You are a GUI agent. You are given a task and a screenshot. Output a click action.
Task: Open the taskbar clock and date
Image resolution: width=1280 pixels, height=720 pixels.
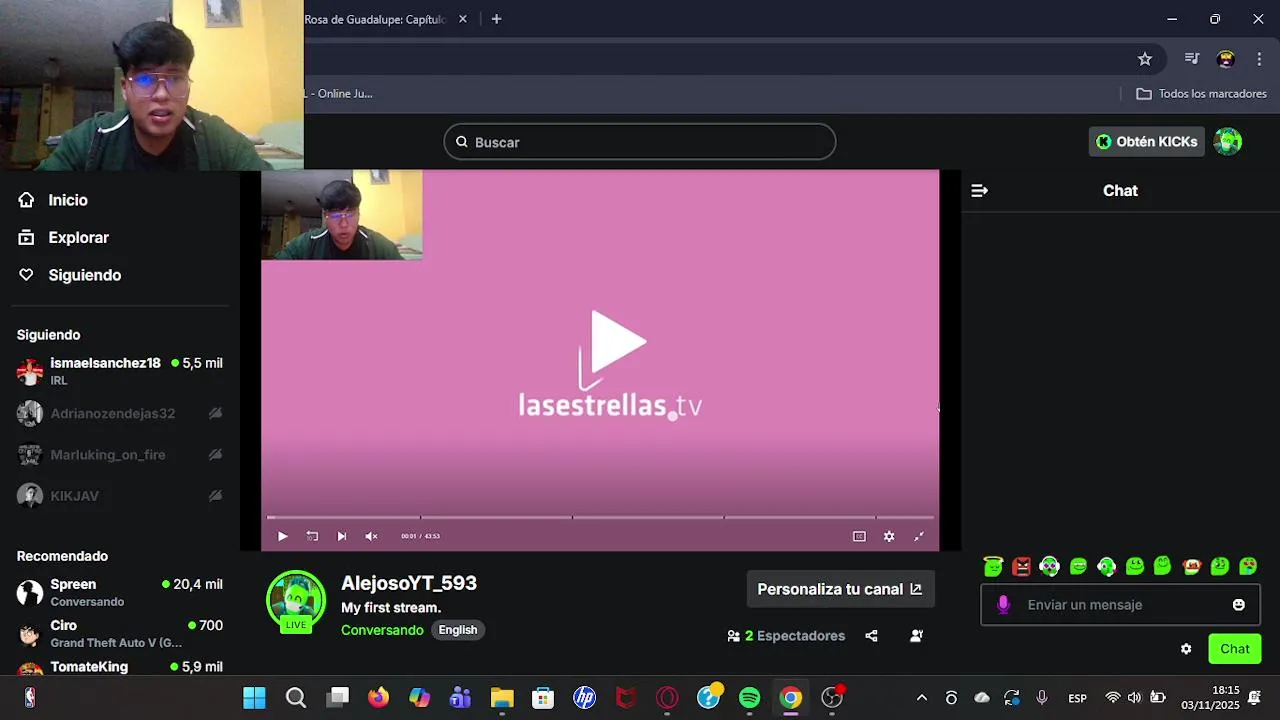[1211, 698]
